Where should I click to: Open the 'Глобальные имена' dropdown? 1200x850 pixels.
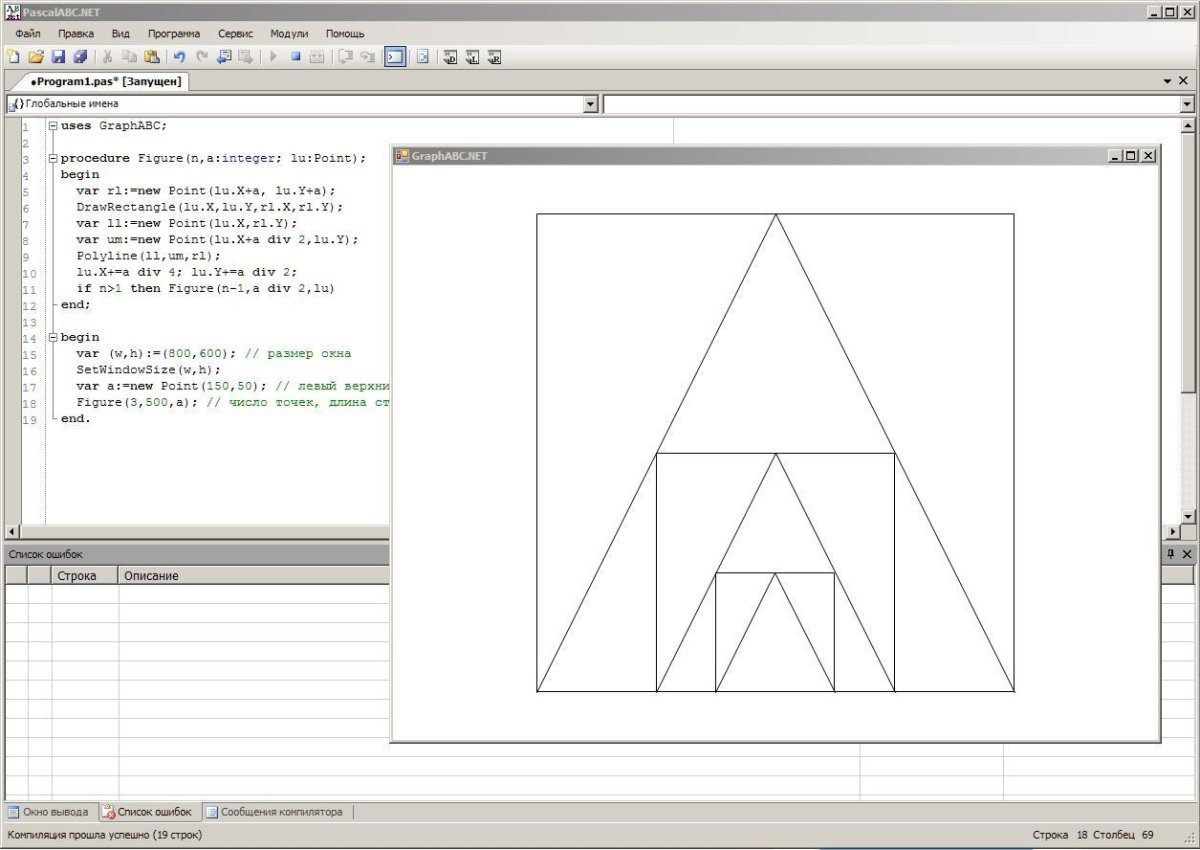[x=590, y=104]
